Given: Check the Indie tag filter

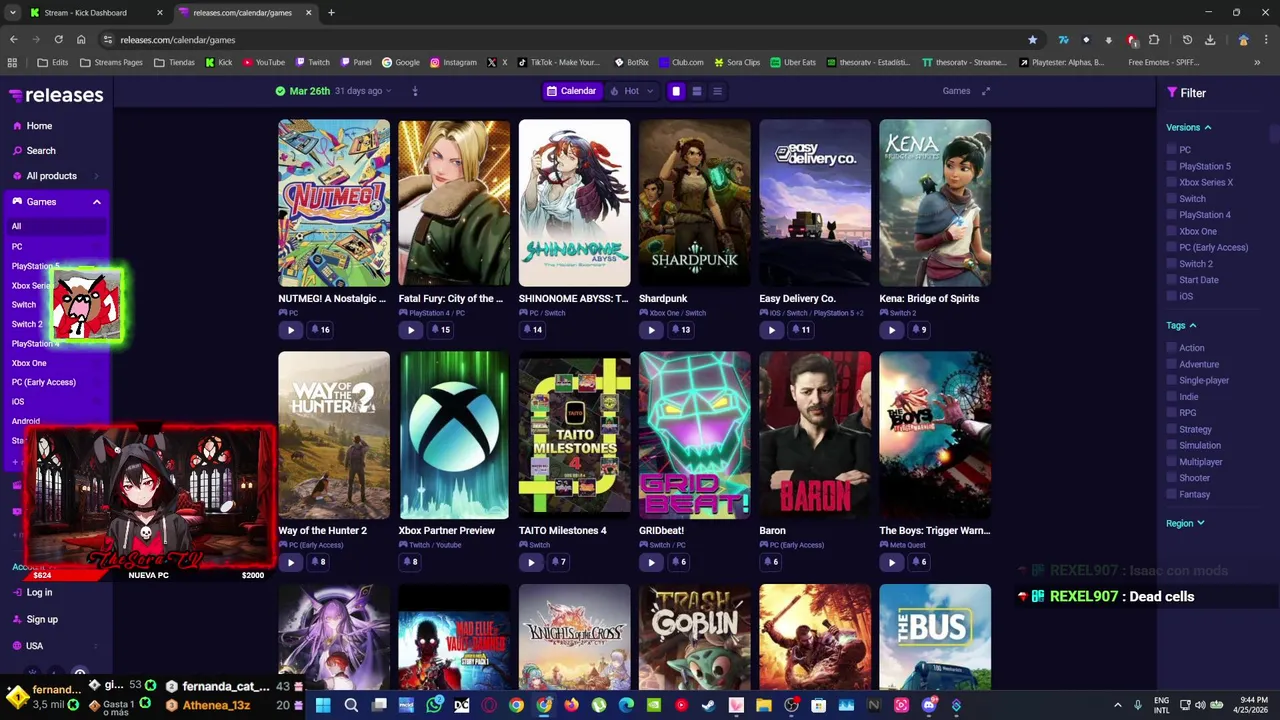Looking at the screenshot, I should tap(1171, 397).
